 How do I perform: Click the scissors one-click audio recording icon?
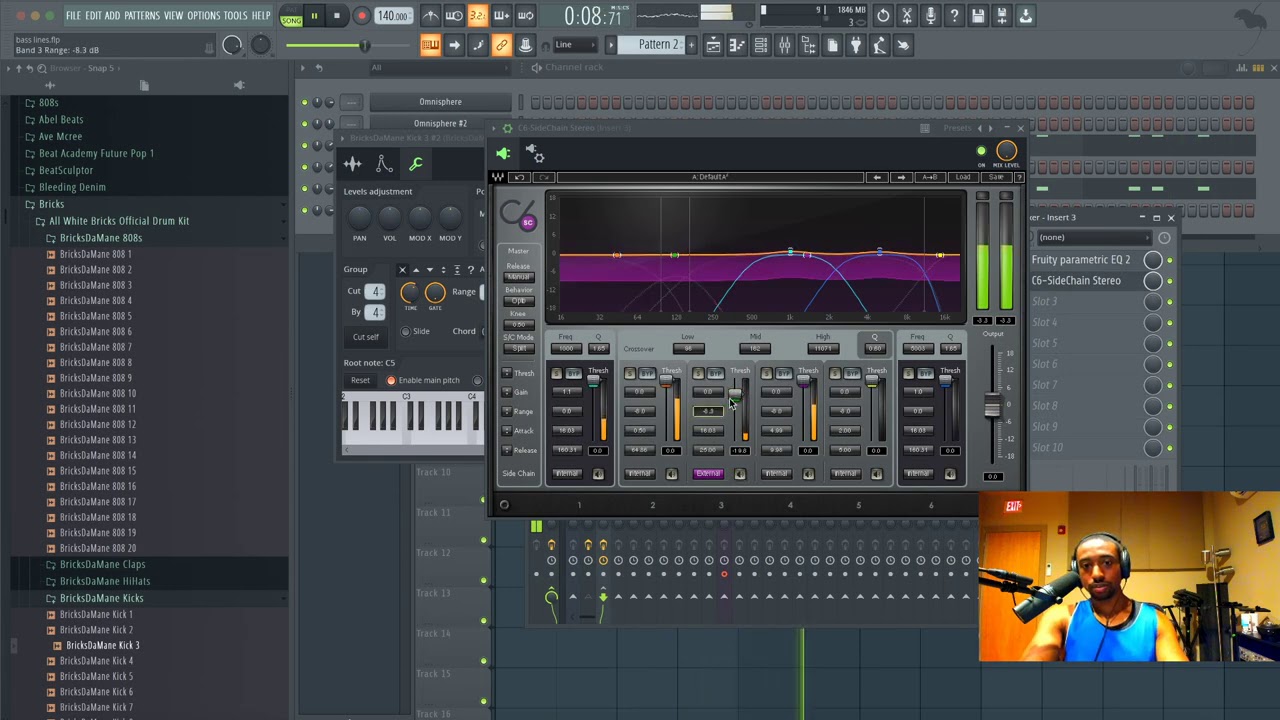click(907, 16)
